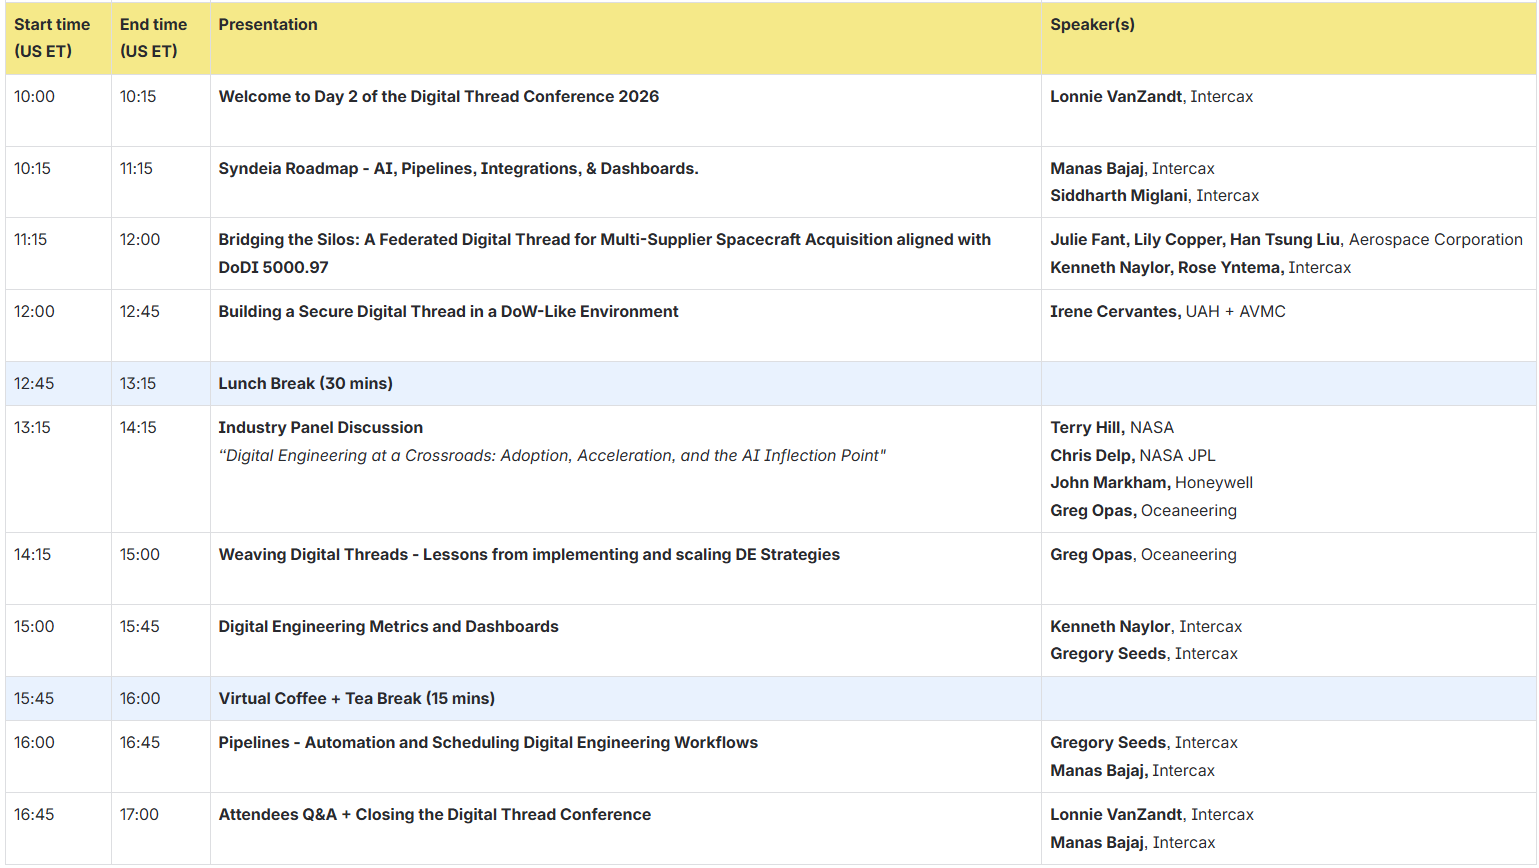Select the "Industry Panel Discussion" title

321,428
